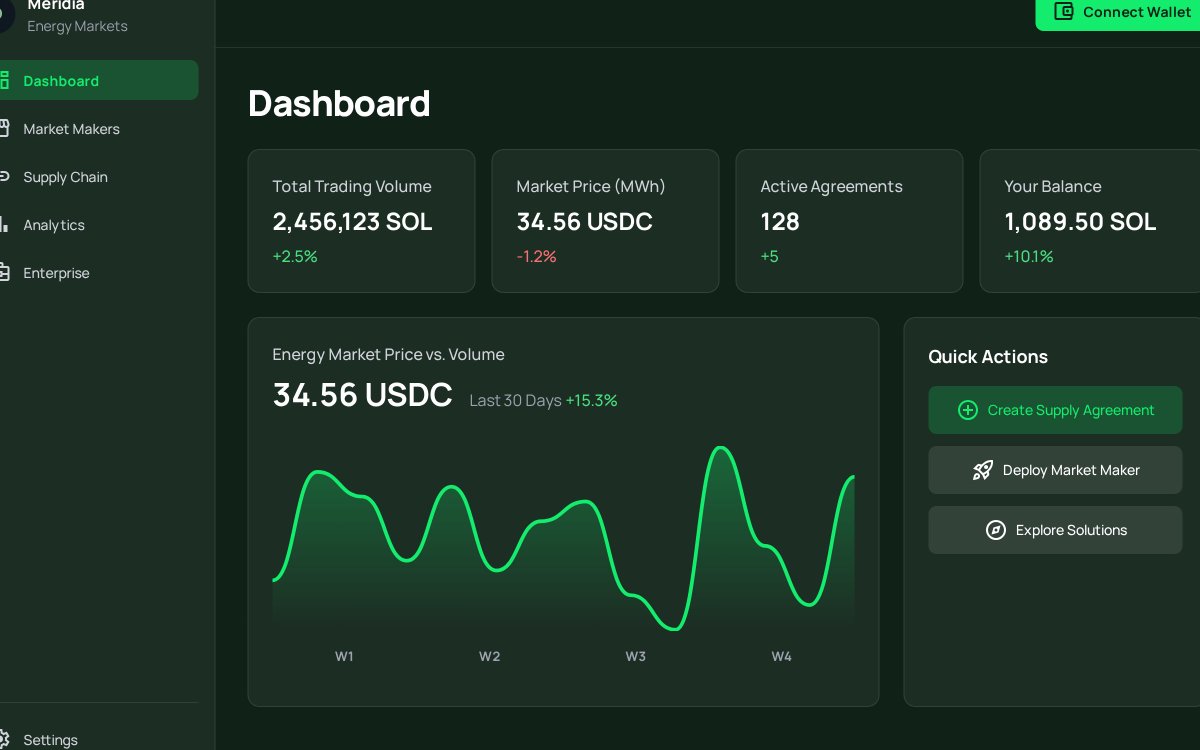Click Create Supply Agreement
This screenshot has width=1200, height=750.
(1055, 410)
